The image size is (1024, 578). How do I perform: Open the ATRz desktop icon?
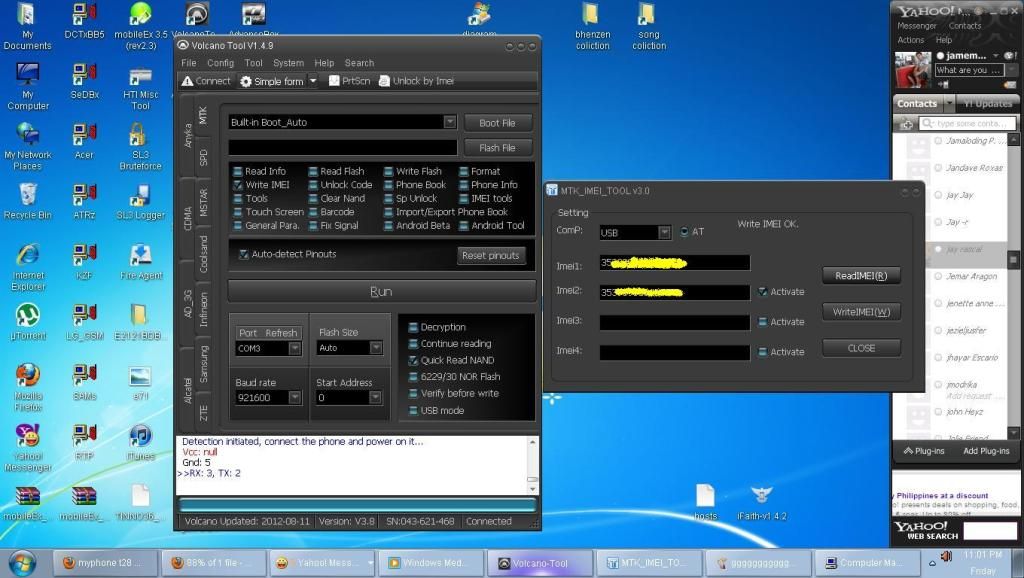pyautogui.click(x=84, y=201)
